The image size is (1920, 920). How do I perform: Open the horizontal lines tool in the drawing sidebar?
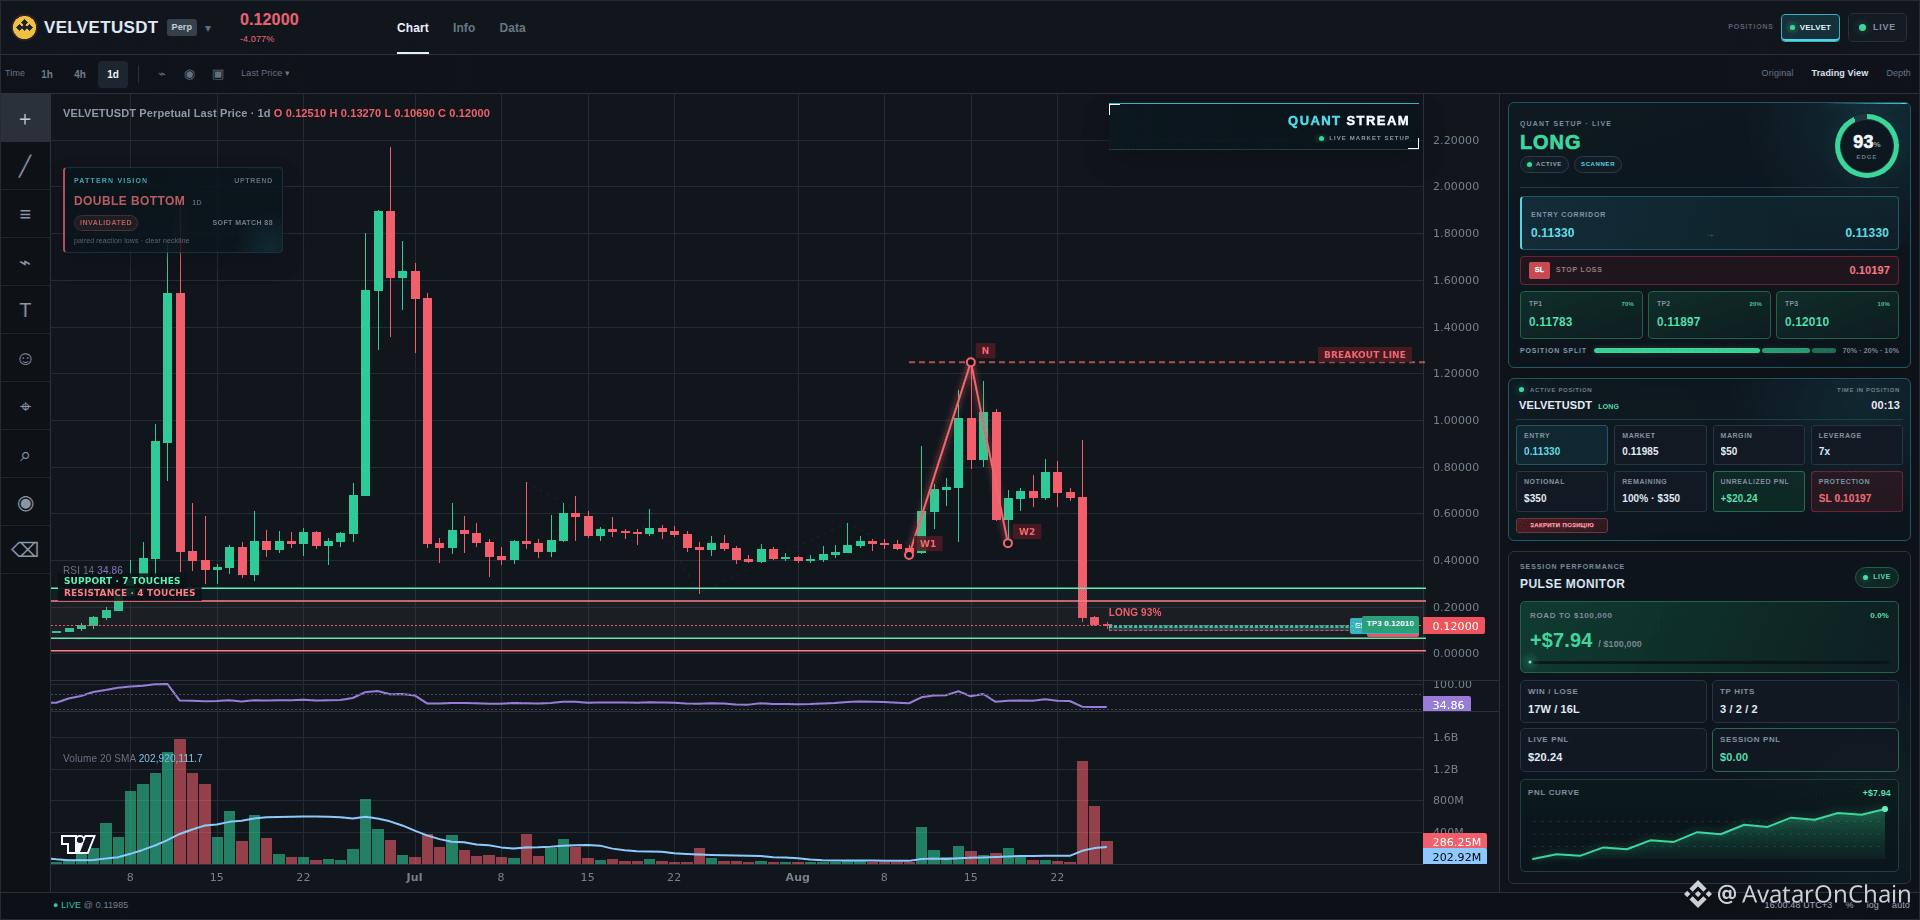coord(25,214)
